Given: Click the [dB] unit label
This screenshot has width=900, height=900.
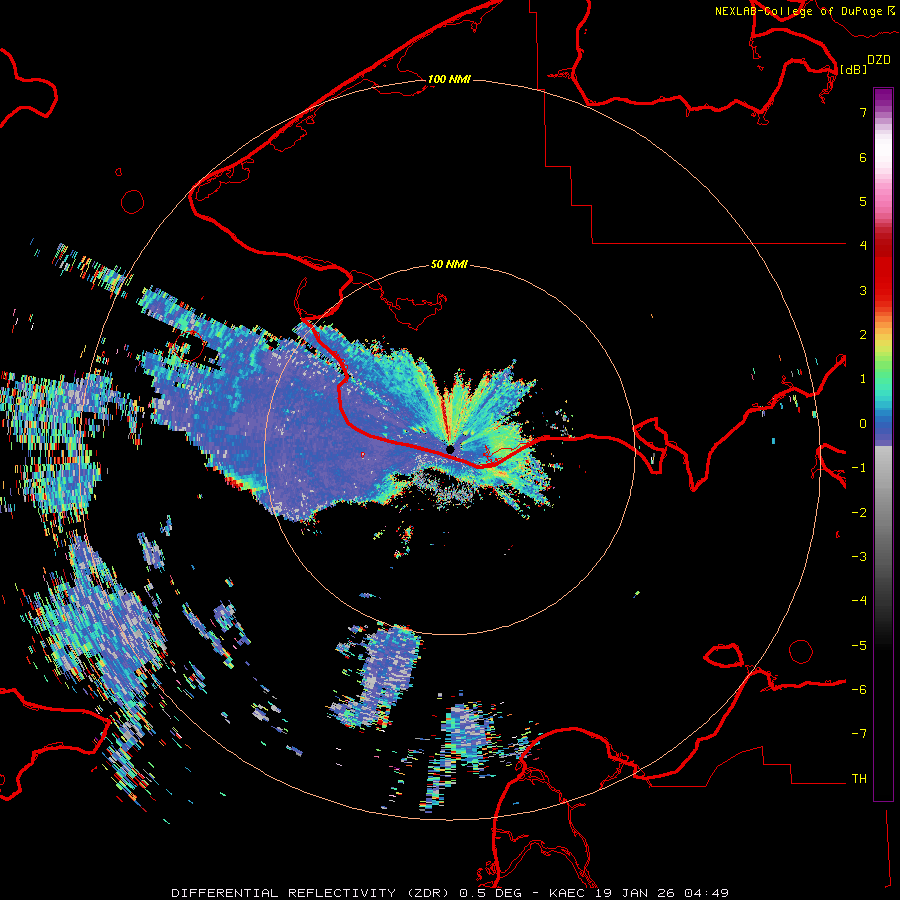Looking at the screenshot, I should 853,69.
